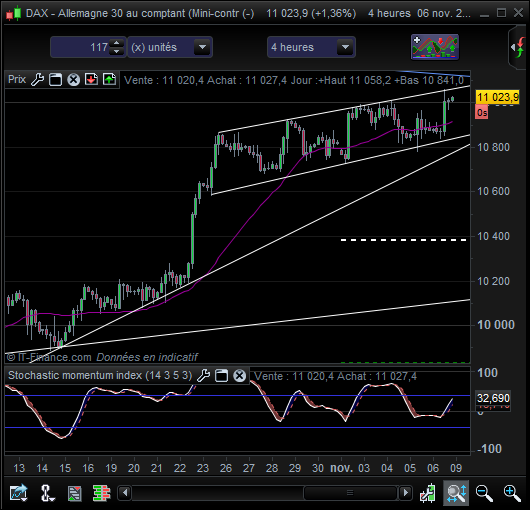Click the Stochastic momentum index title
Image resolution: width=530 pixels, height=510 pixels.
tap(100, 375)
